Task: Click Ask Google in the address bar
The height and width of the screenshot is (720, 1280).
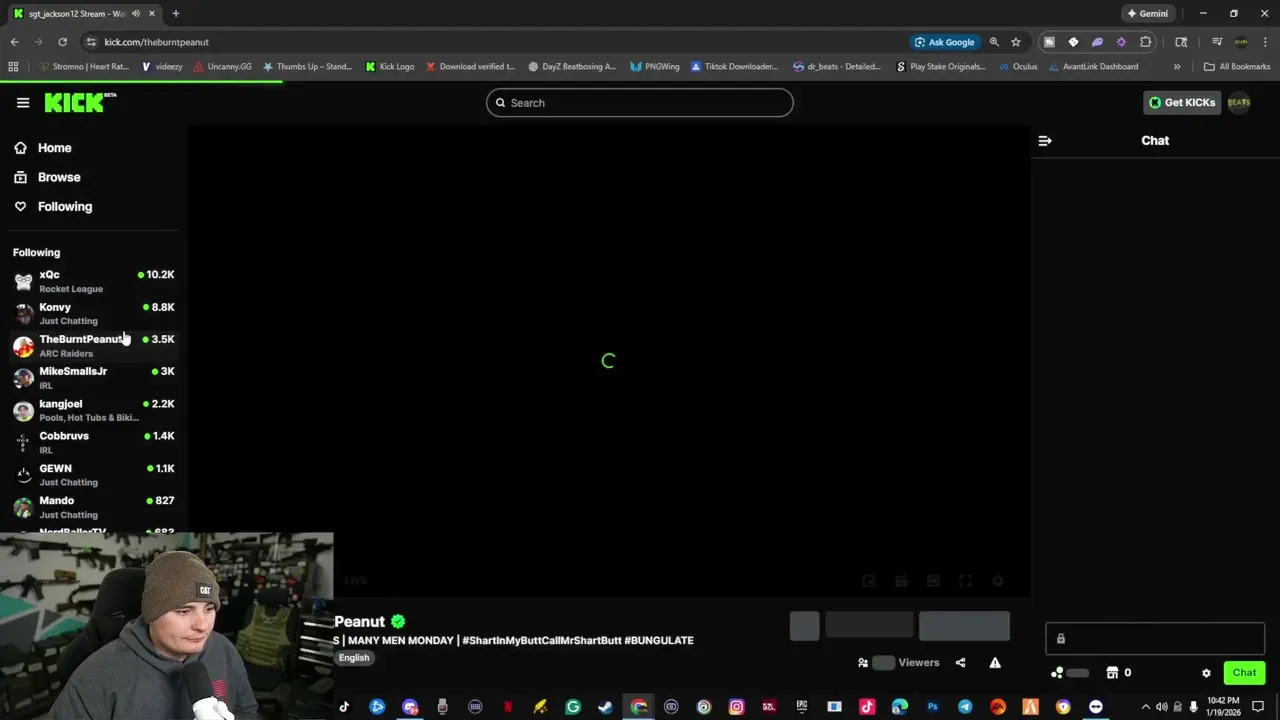Action: tap(944, 42)
